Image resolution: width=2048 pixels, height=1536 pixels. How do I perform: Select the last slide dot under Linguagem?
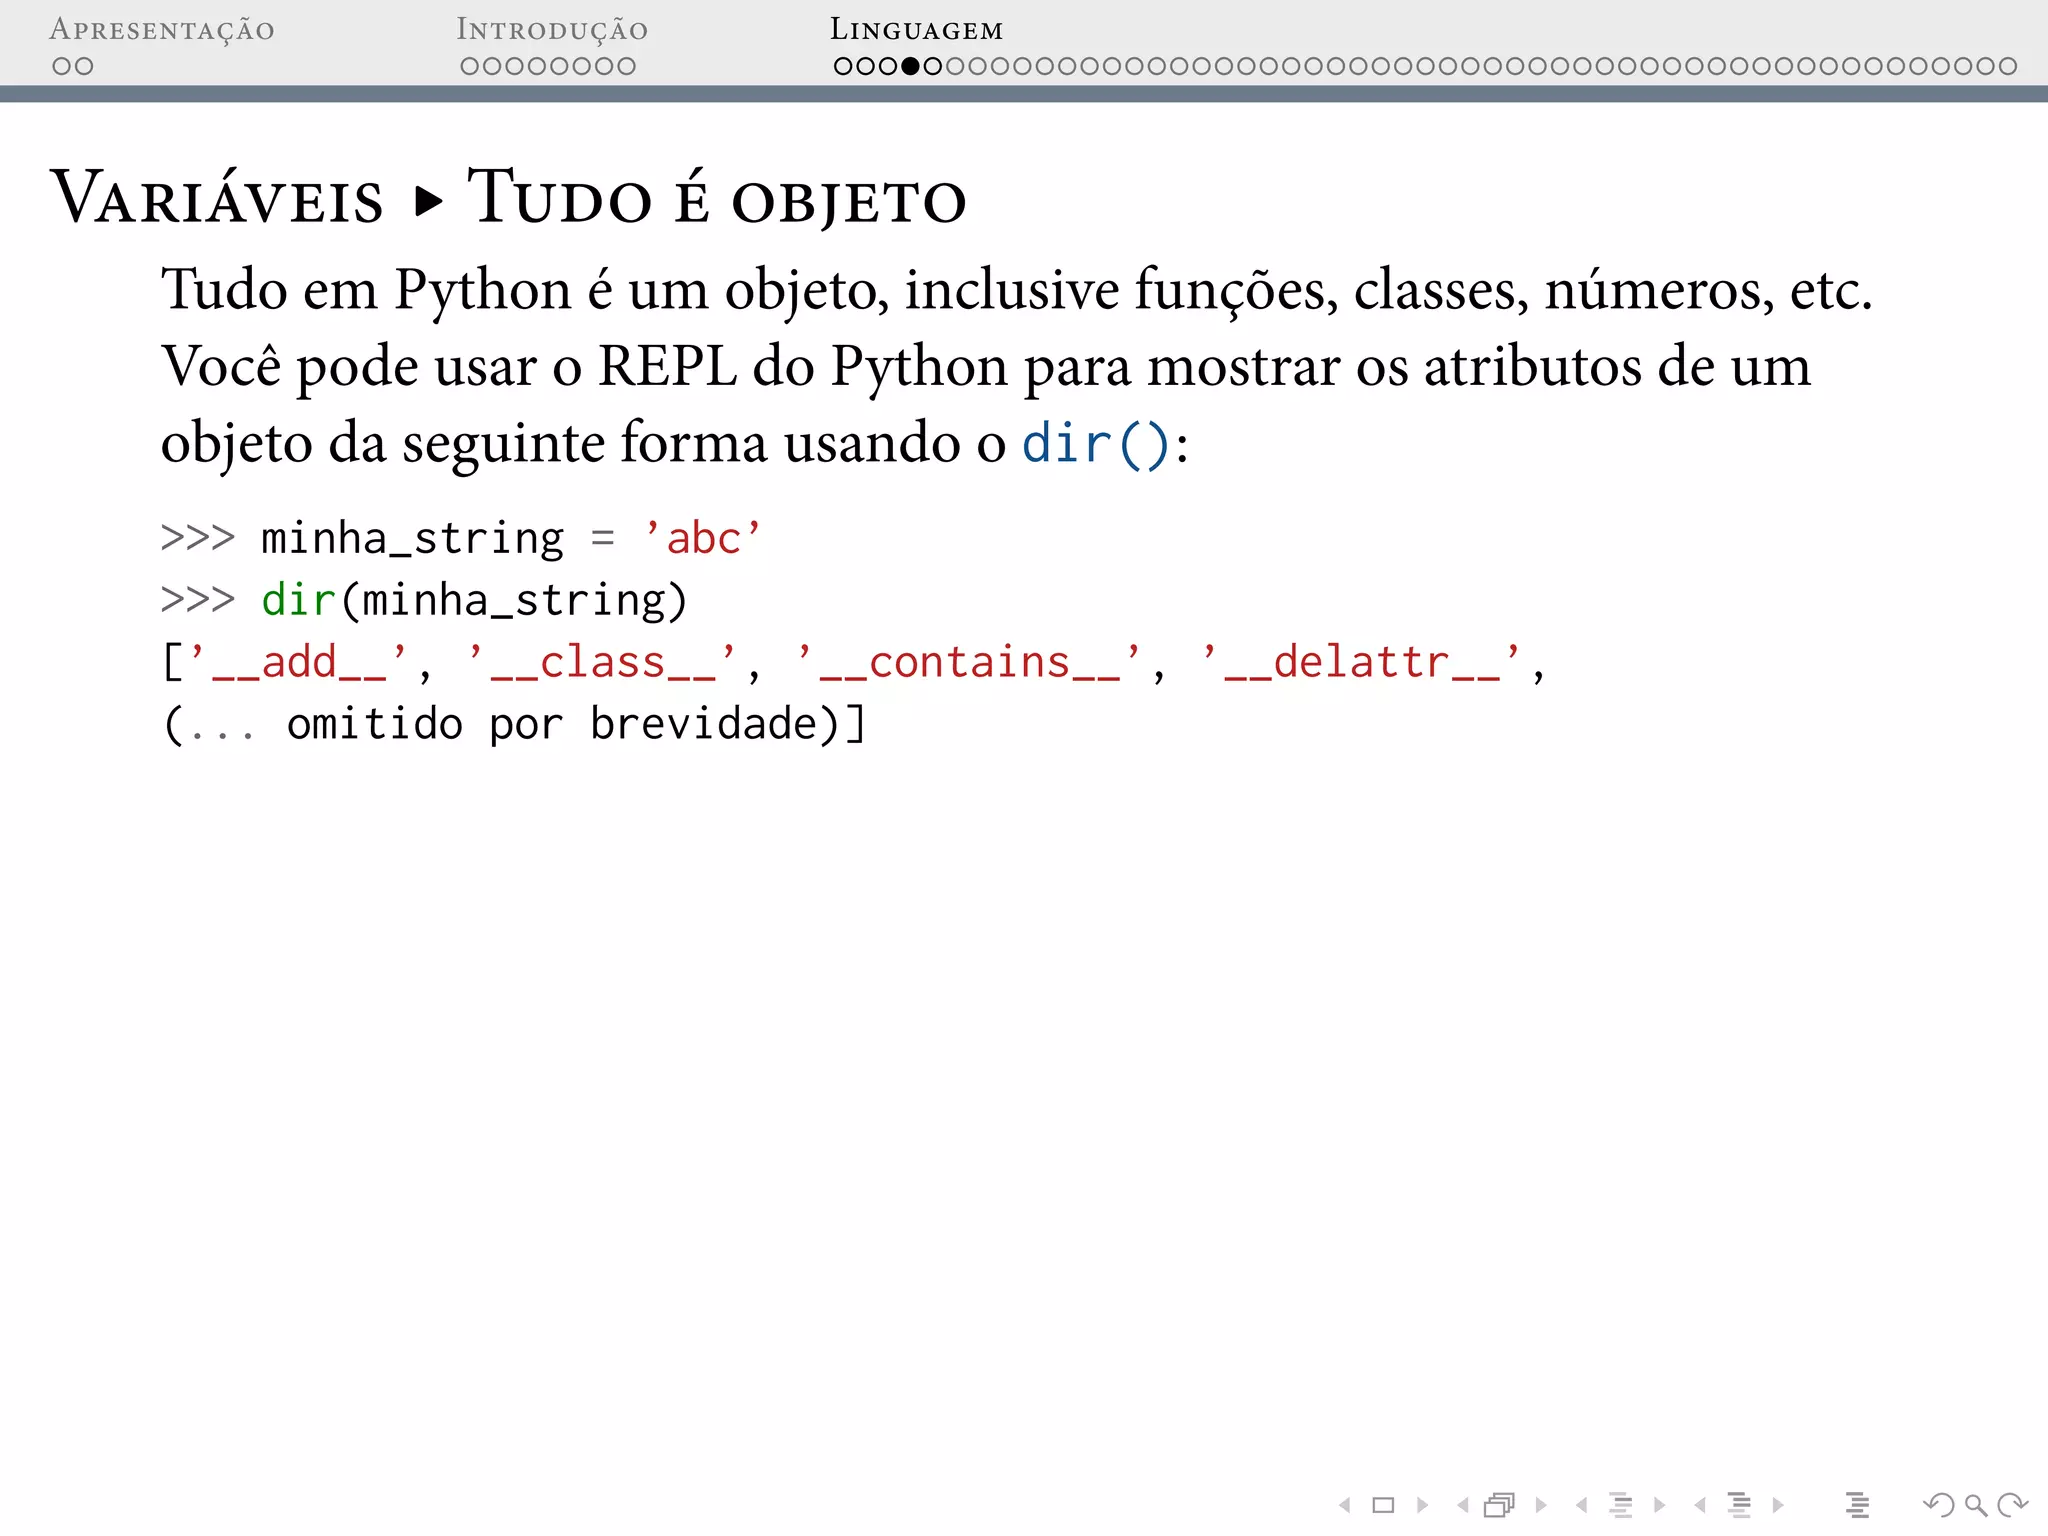click(x=2007, y=66)
